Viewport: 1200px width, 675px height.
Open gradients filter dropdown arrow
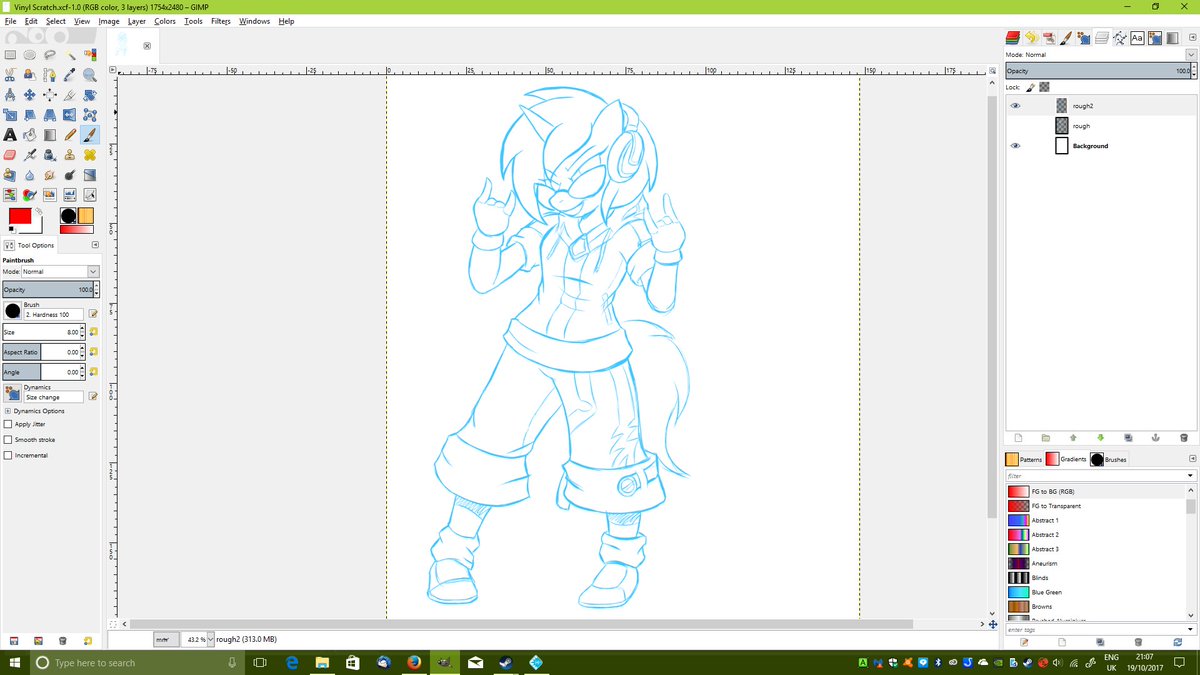tap(1190, 476)
